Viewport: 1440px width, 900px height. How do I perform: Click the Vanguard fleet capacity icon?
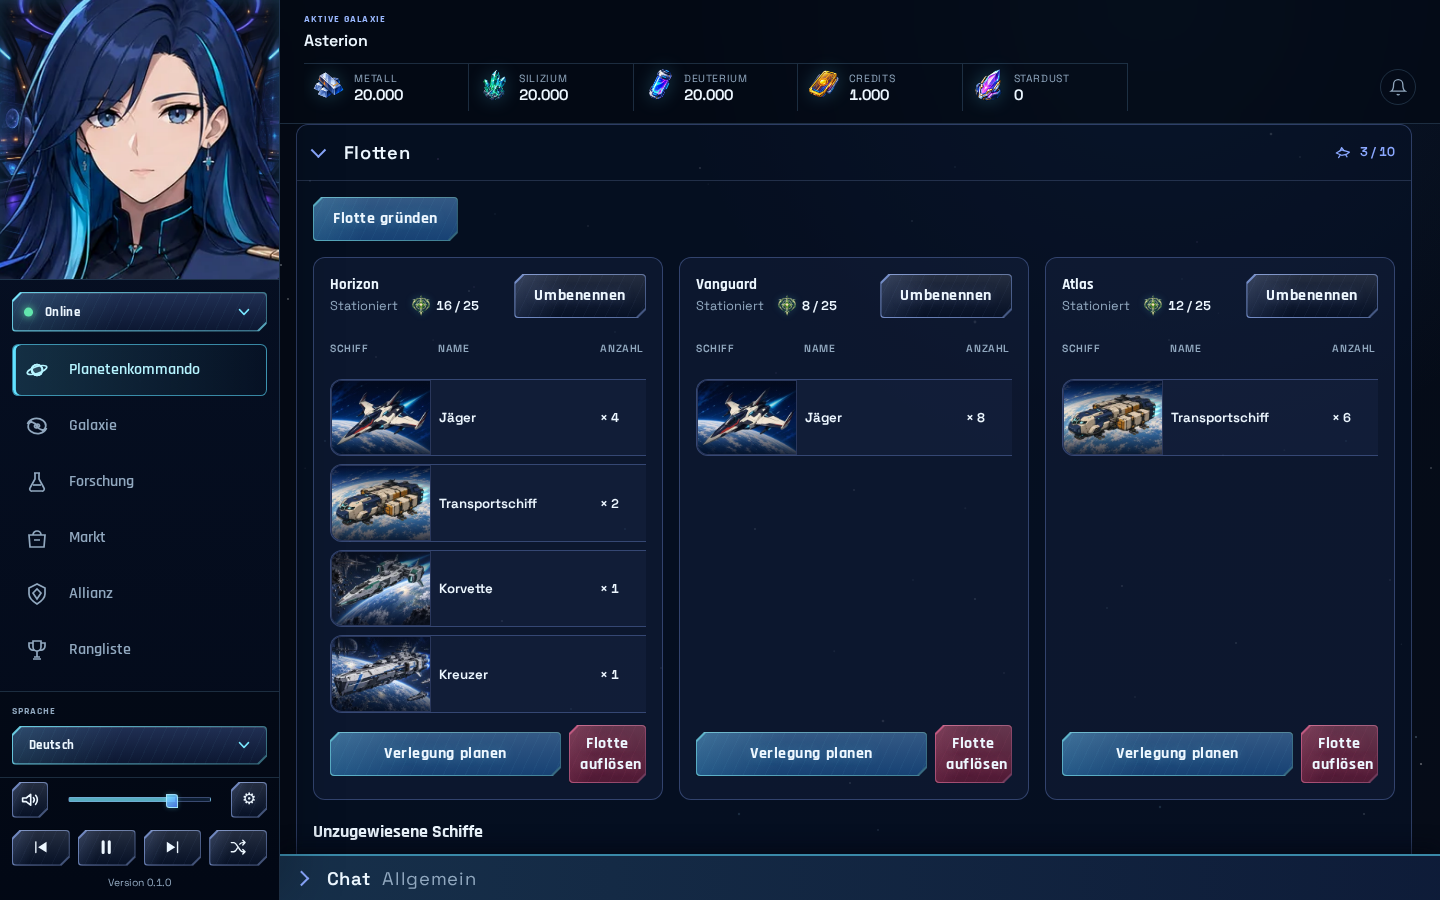[x=787, y=306]
